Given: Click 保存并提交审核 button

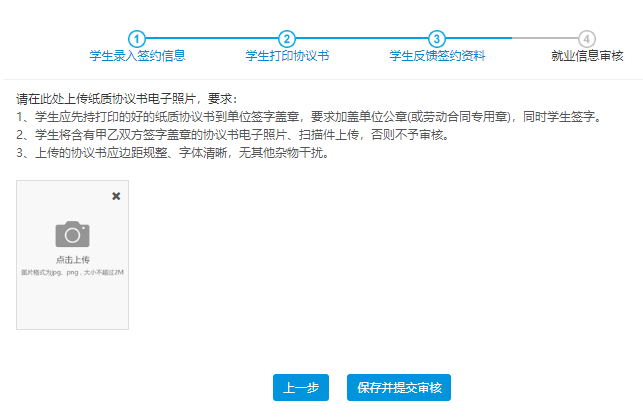Looking at the screenshot, I should click(399, 388).
